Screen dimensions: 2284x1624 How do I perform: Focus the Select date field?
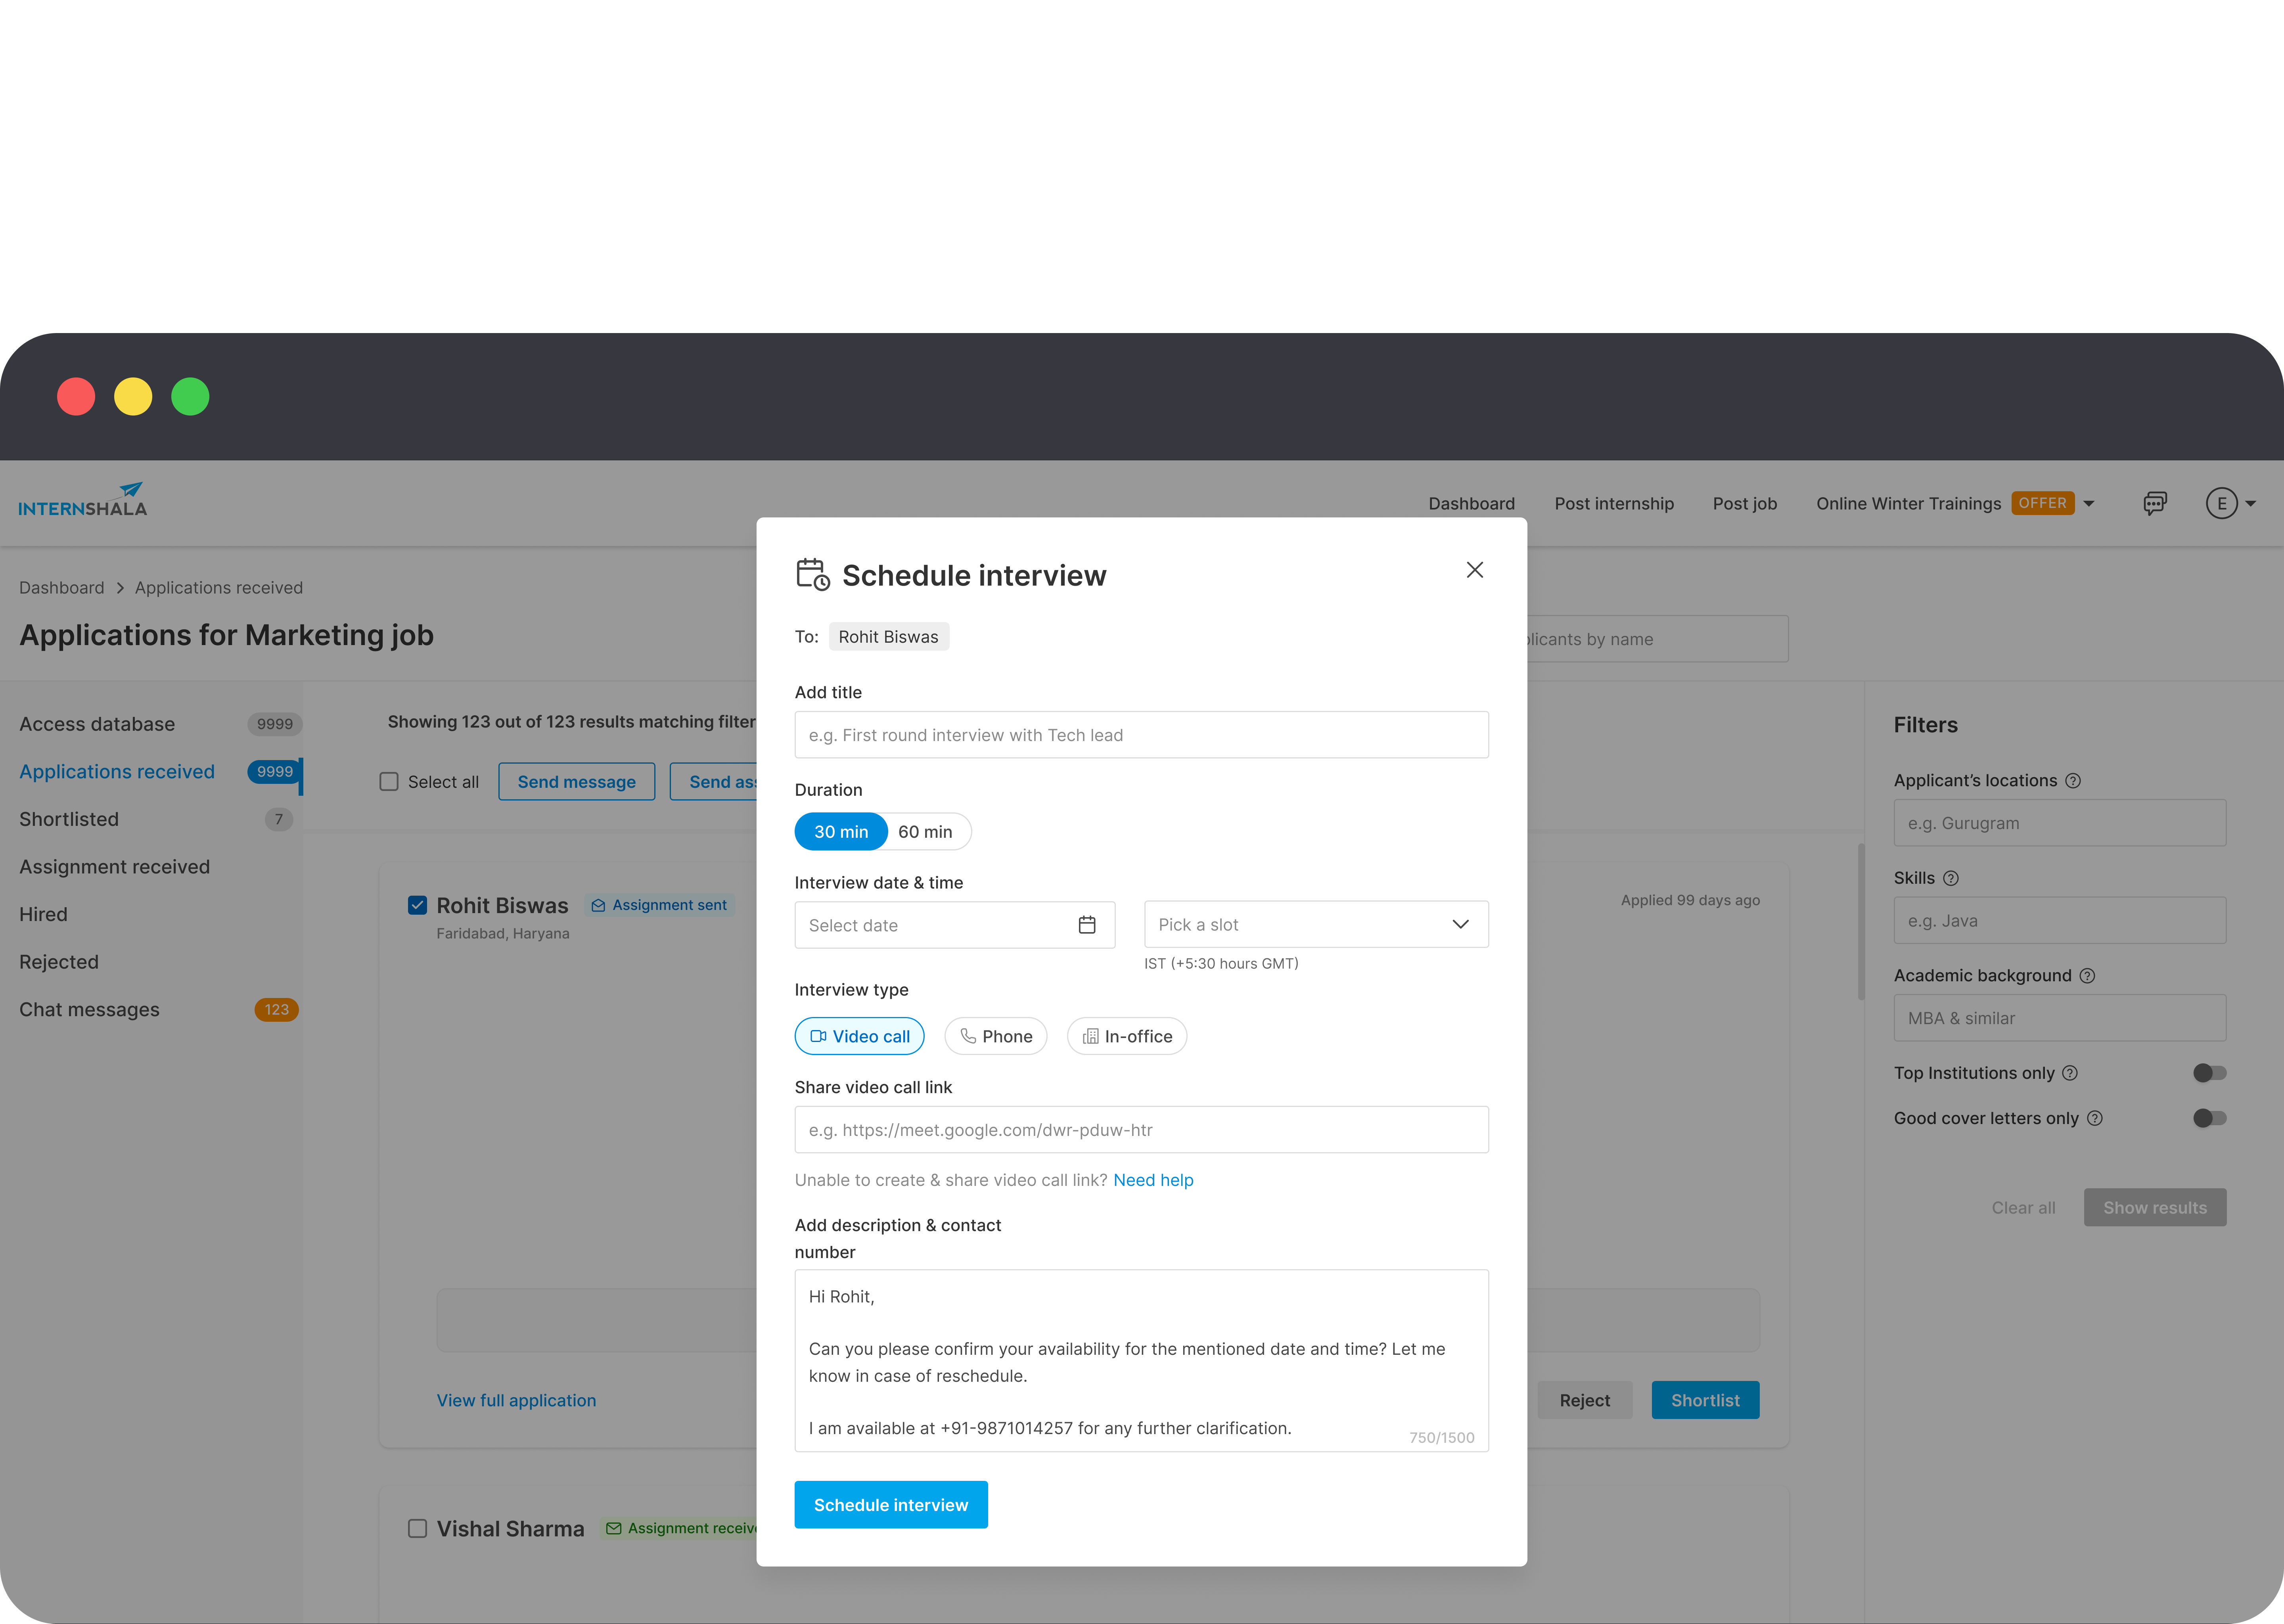[955, 925]
